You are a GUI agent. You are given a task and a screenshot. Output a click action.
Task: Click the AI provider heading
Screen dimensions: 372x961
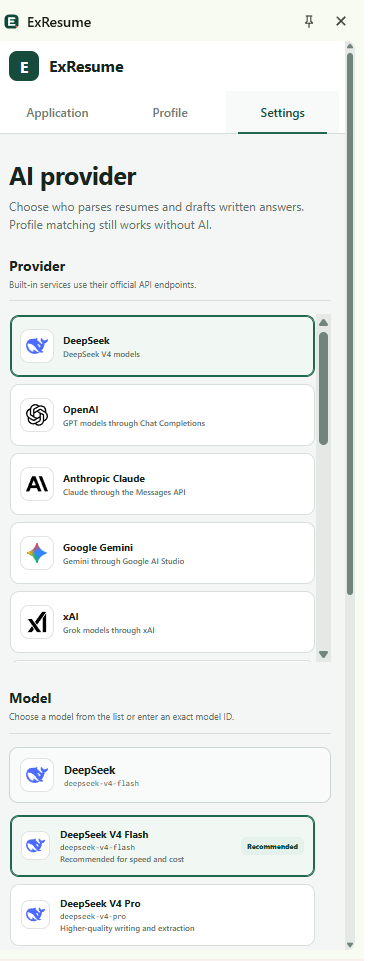pos(72,177)
